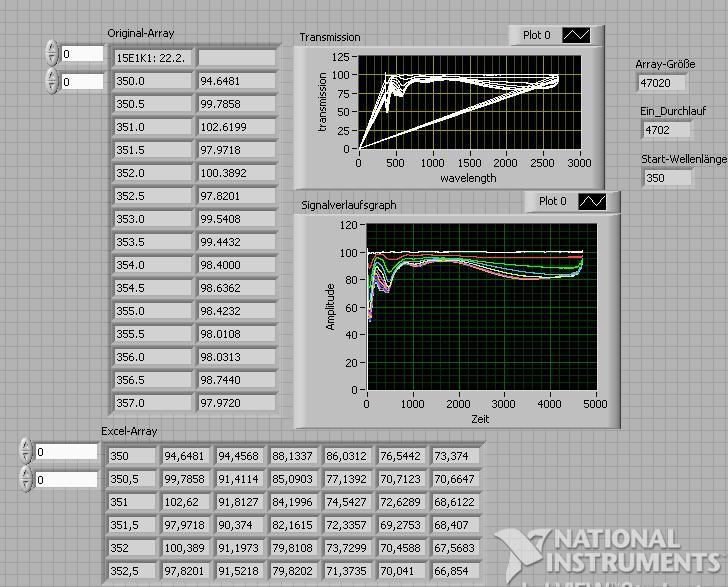Select Excel-Array cell 72,3357
This screenshot has height=587, width=728.
[346, 525]
